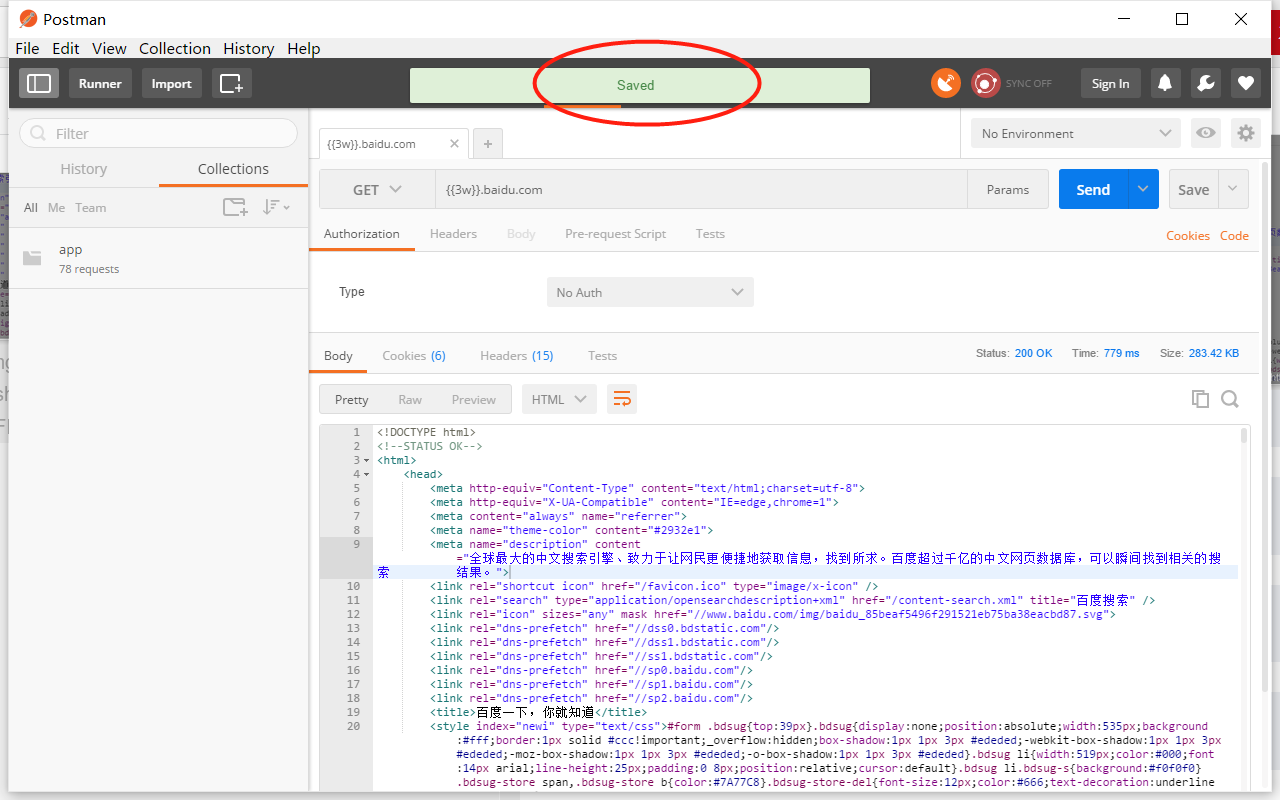Click the request URL field
Screen dimensions: 1280x800
pyautogui.click(x=701, y=189)
